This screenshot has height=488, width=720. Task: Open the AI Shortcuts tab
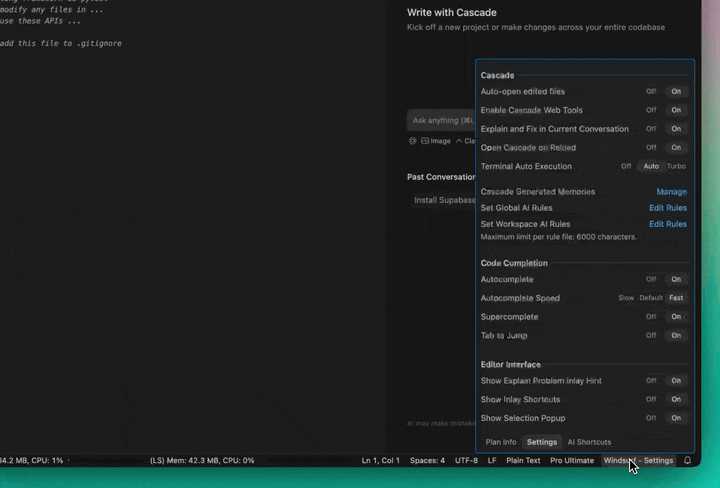pos(589,442)
